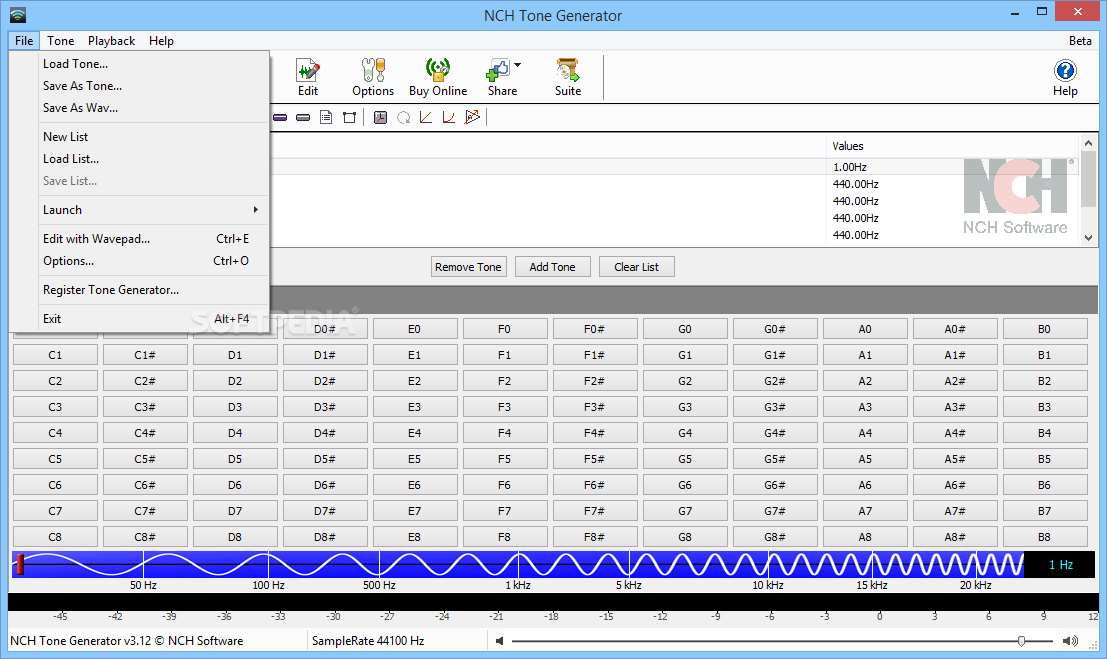Select Edit with Wavepad... menu entry
This screenshot has height=659, width=1107.
[x=152, y=239]
